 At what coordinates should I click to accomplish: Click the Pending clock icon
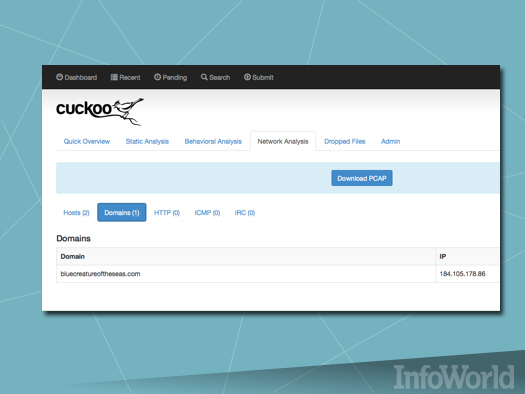click(157, 77)
